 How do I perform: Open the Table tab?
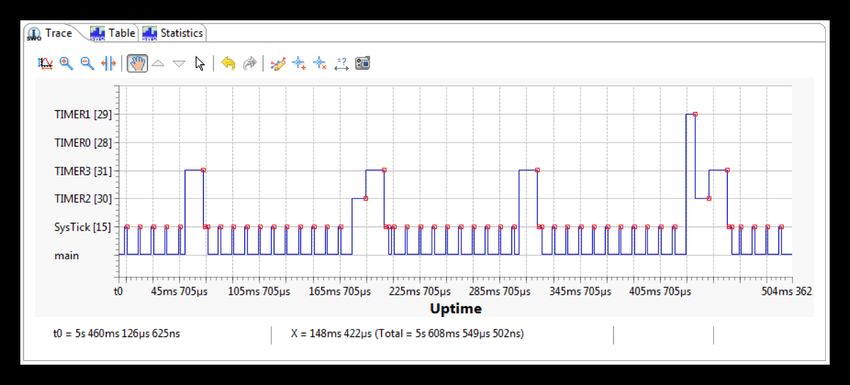(113, 33)
